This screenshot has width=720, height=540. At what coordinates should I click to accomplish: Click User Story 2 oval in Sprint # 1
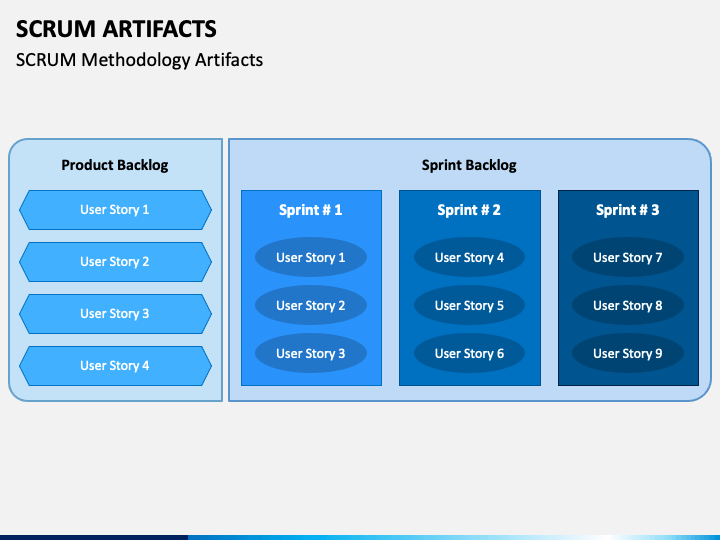[x=311, y=305]
